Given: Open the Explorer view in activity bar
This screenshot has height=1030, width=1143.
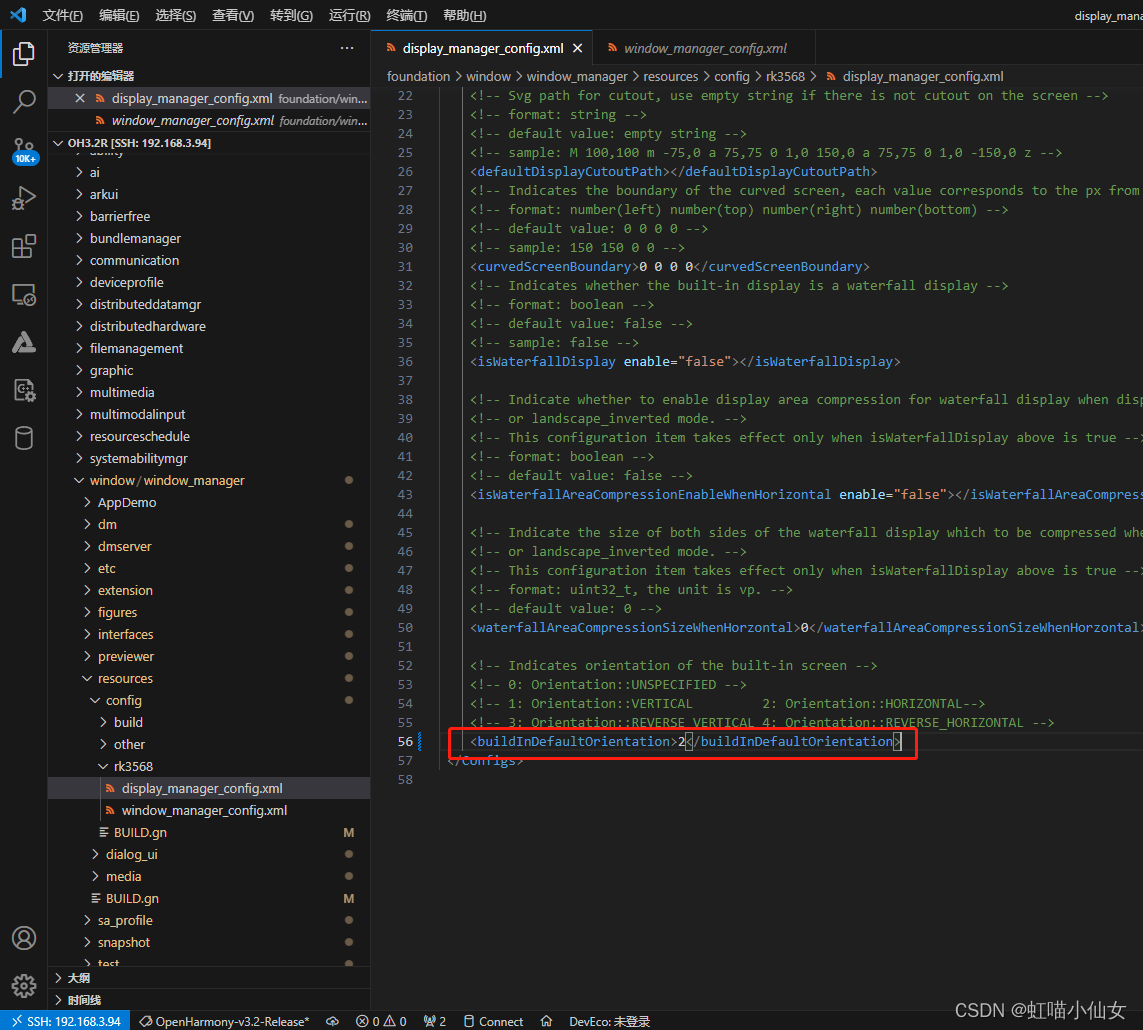Looking at the screenshot, I should click(x=23, y=54).
